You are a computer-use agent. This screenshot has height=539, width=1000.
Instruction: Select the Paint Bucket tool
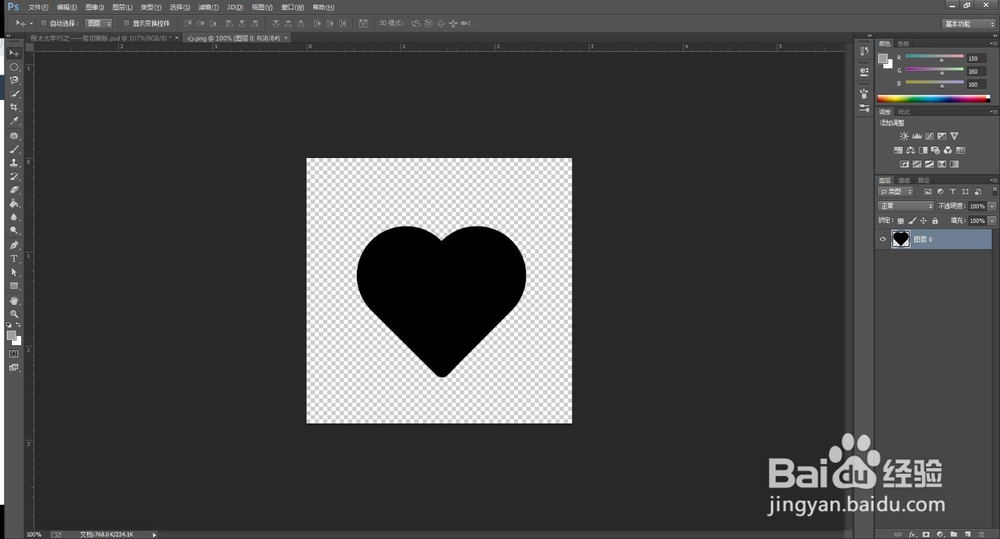click(14, 203)
